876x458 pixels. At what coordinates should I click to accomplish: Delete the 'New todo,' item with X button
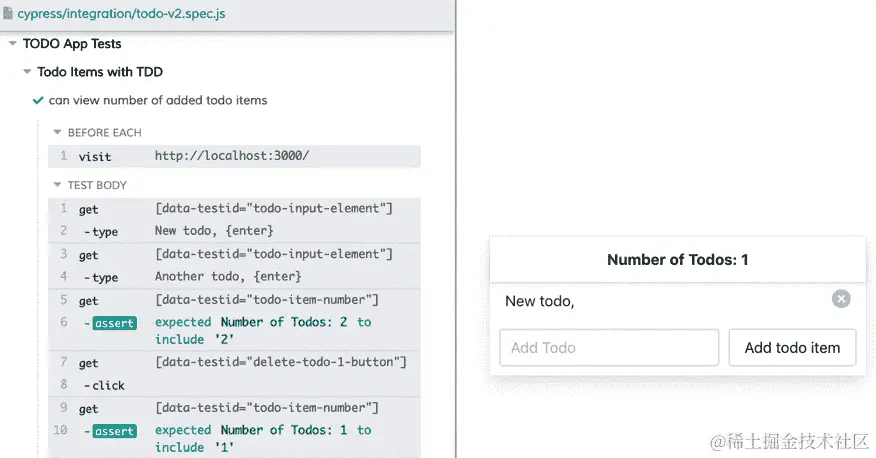coord(841,299)
